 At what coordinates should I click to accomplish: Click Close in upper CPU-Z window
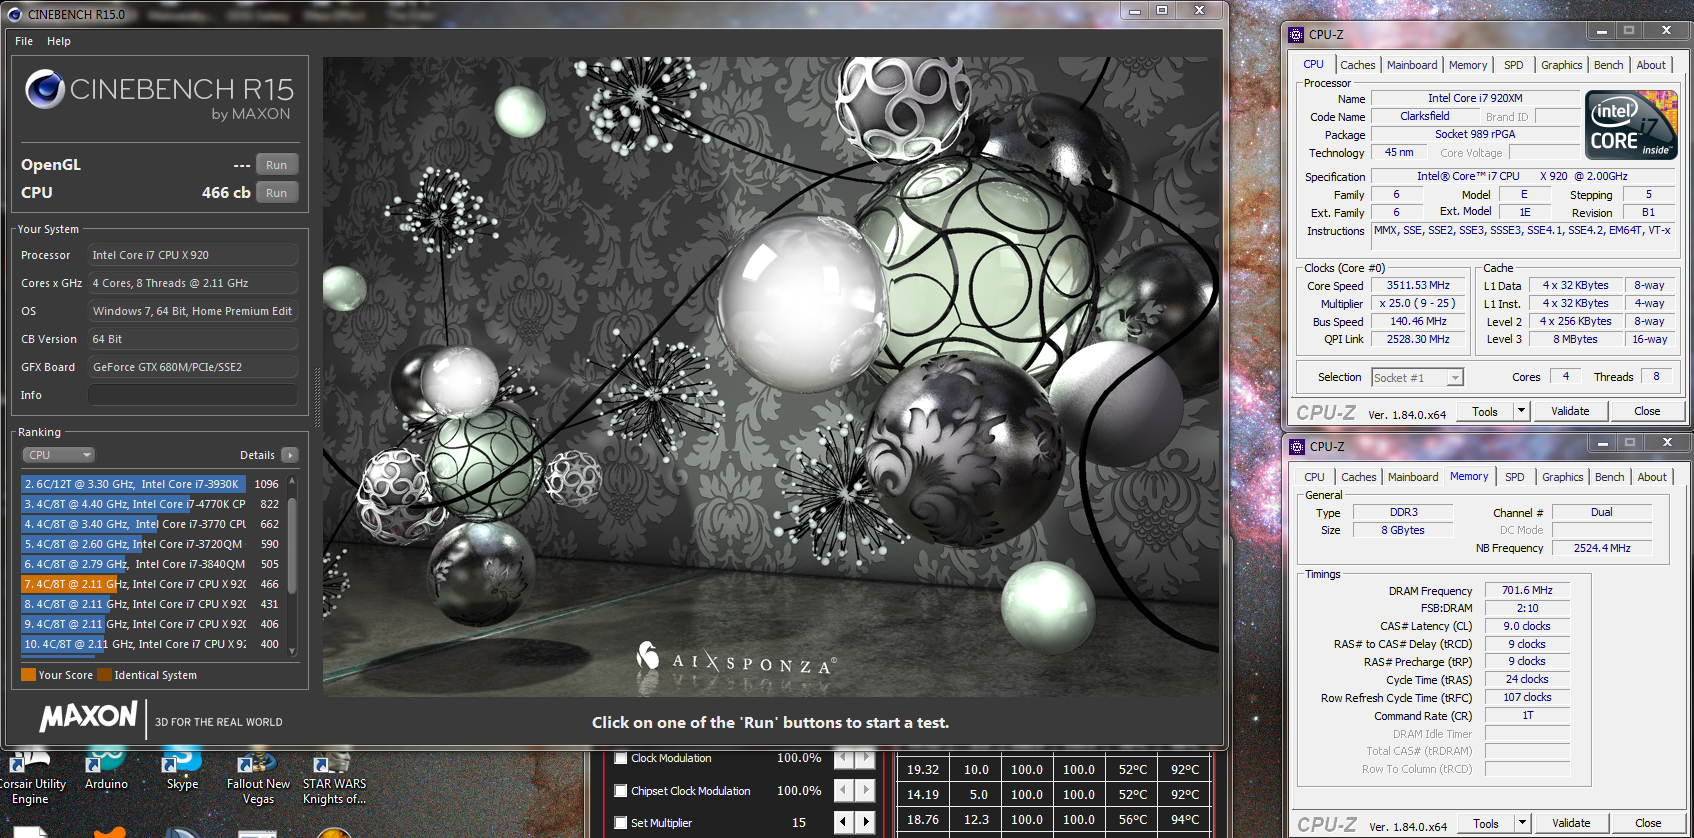(1647, 411)
